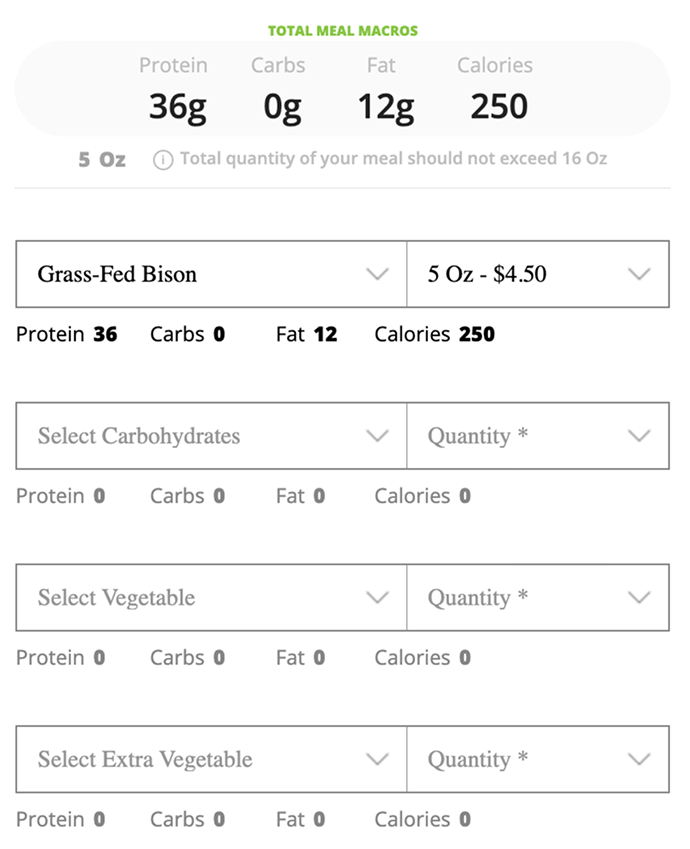Image resolution: width=690 pixels, height=849 pixels.
Task: Click the Select Vegetable chevron arrow
Action: pyautogui.click(x=378, y=597)
